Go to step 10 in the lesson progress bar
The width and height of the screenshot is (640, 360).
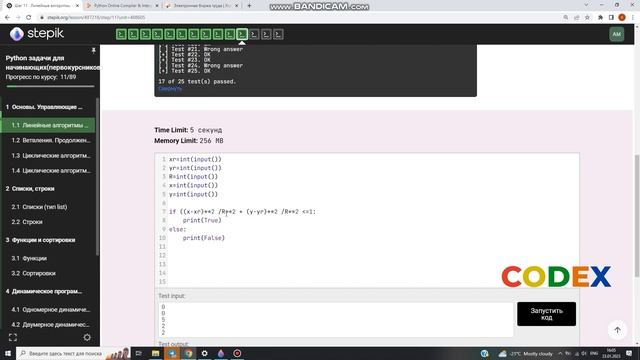230,34
